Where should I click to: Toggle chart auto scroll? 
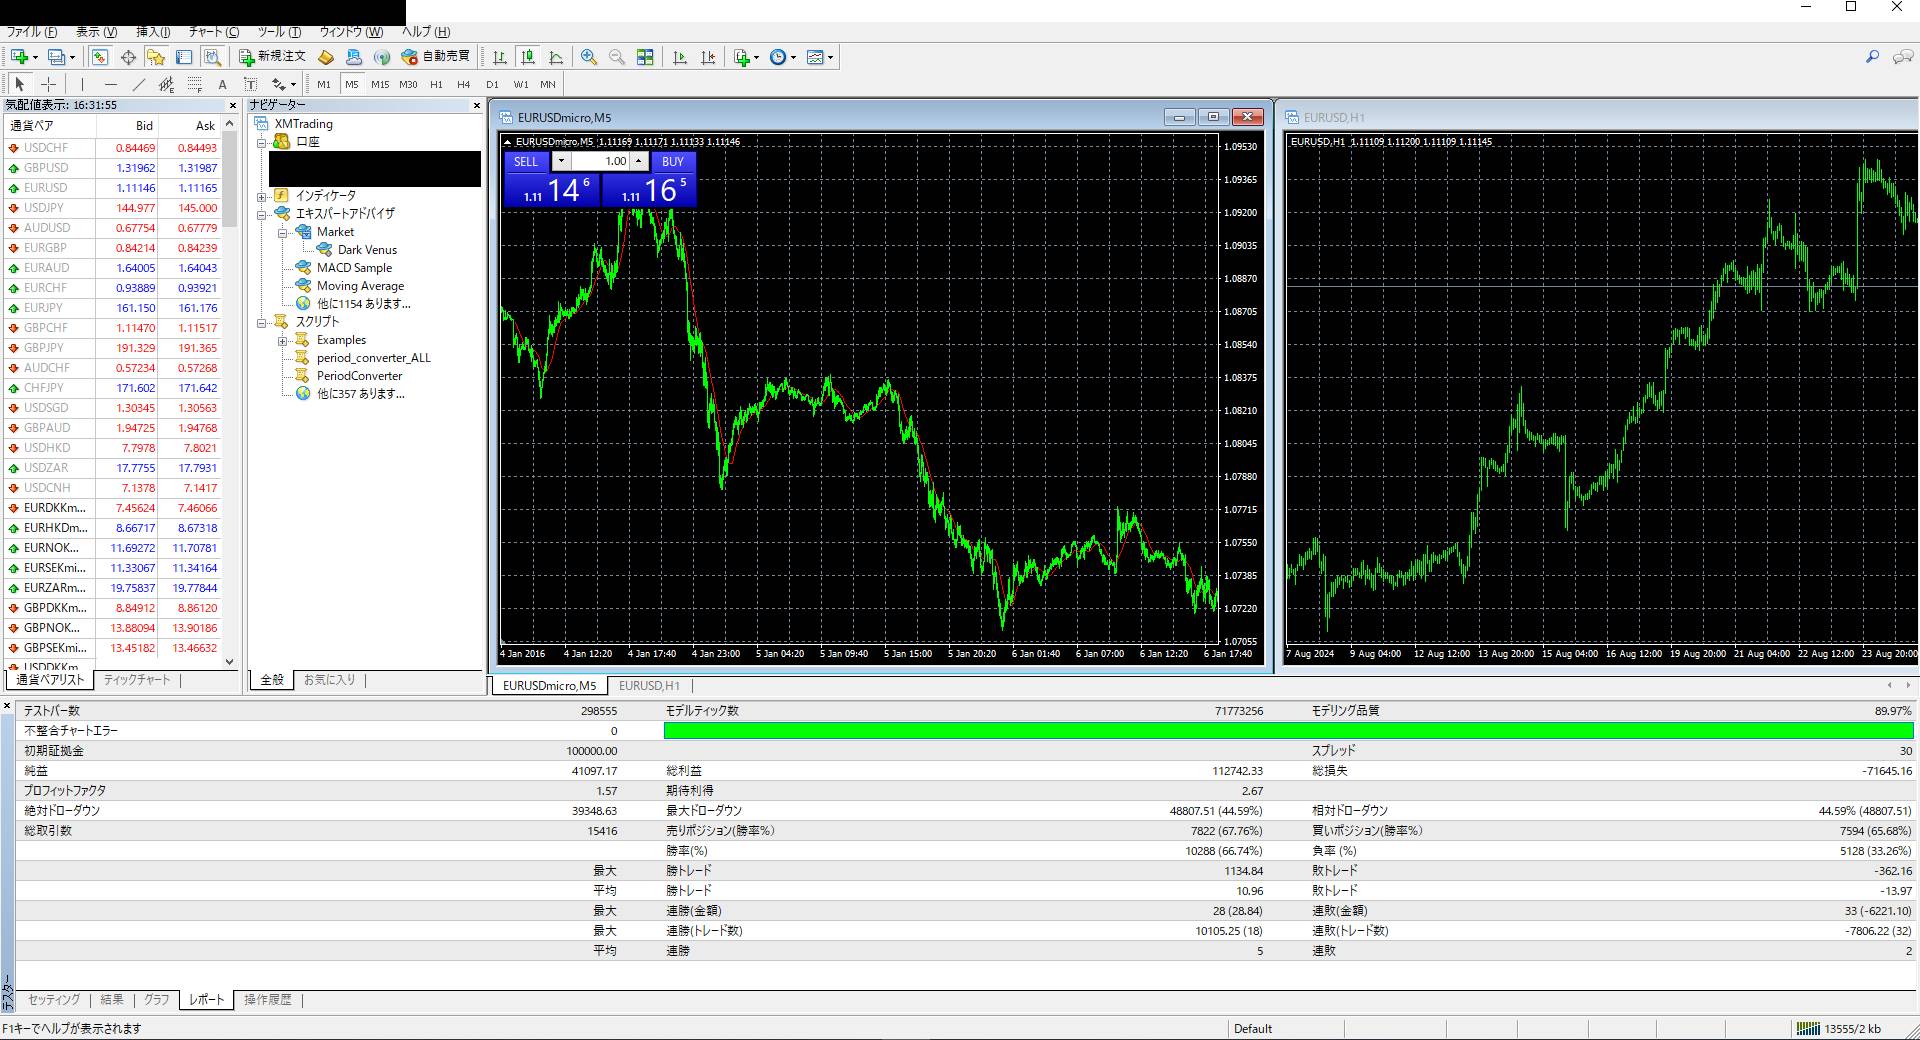(x=680, y=57)
